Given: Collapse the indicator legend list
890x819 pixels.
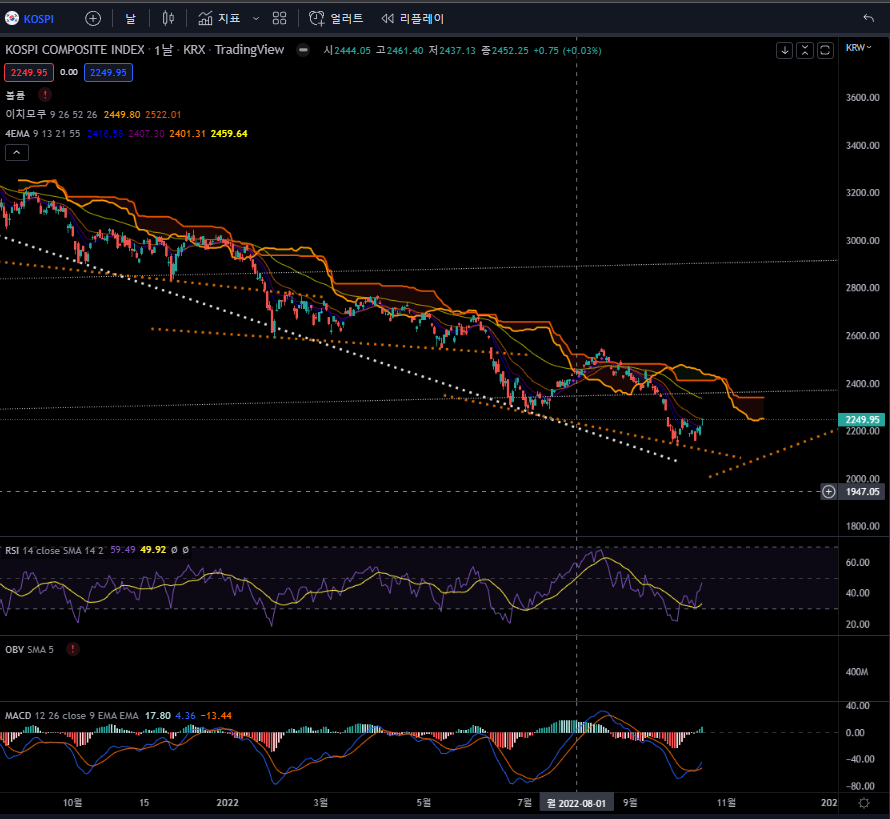Looking at the screenshot, I should (x=17, y=153).
